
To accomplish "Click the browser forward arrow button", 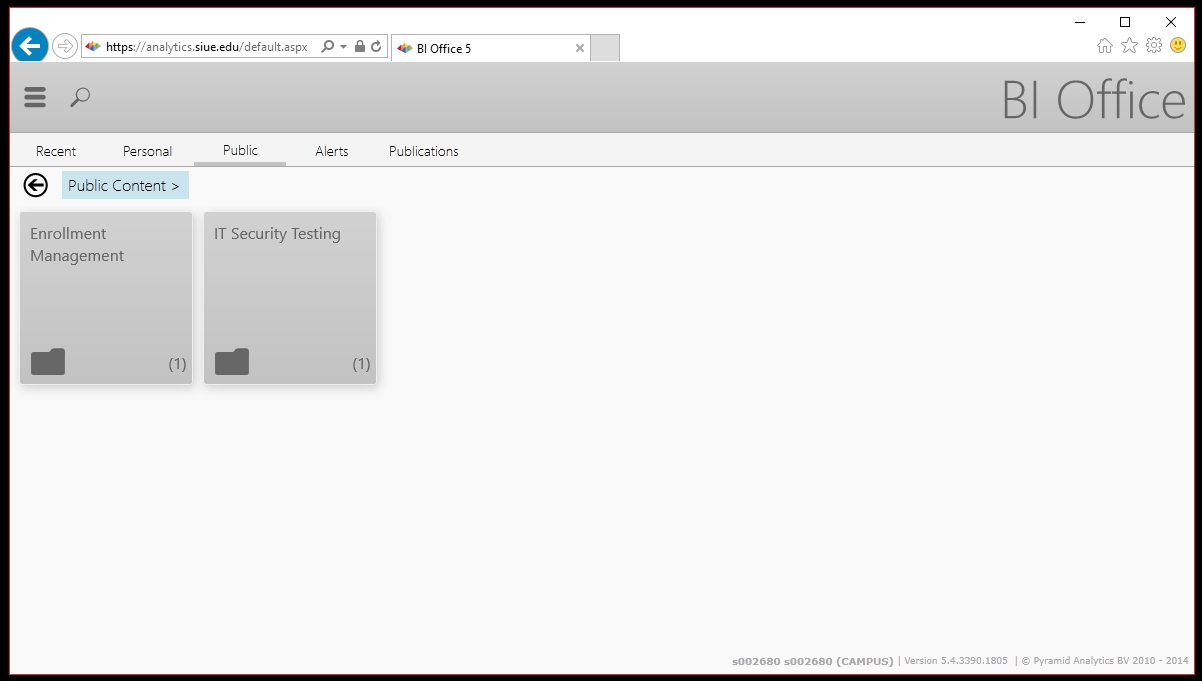I will [65, 46].
